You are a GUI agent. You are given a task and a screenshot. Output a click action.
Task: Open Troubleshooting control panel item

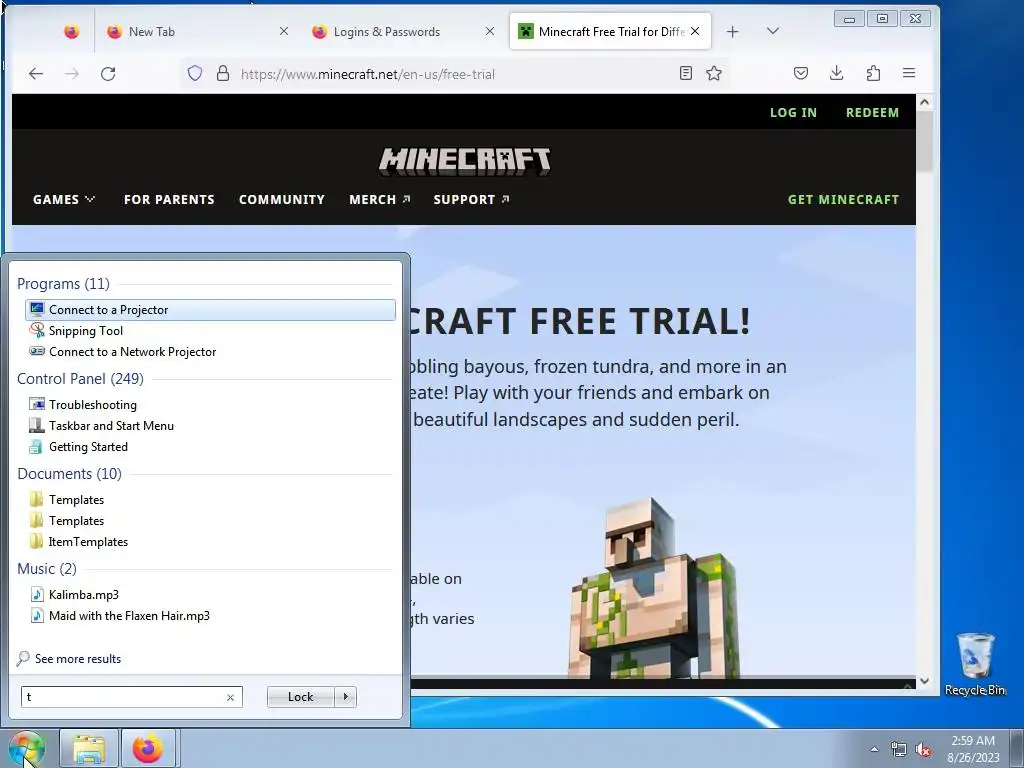[x=210, y=405]
